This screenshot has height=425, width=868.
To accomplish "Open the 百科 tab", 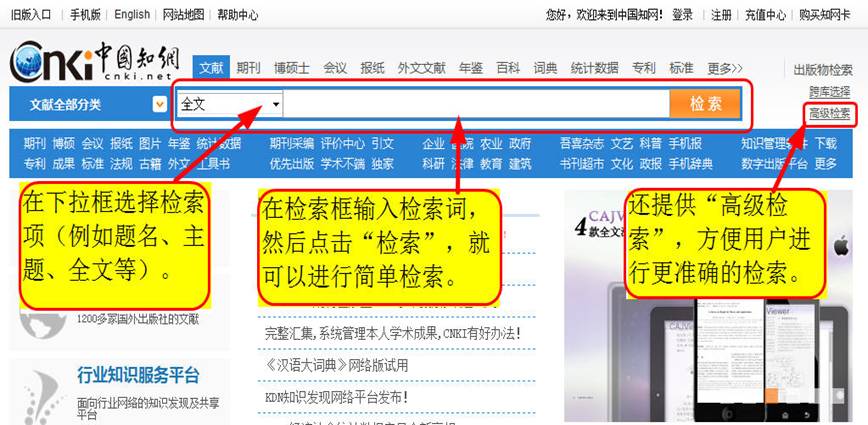I will coord(508,68).
